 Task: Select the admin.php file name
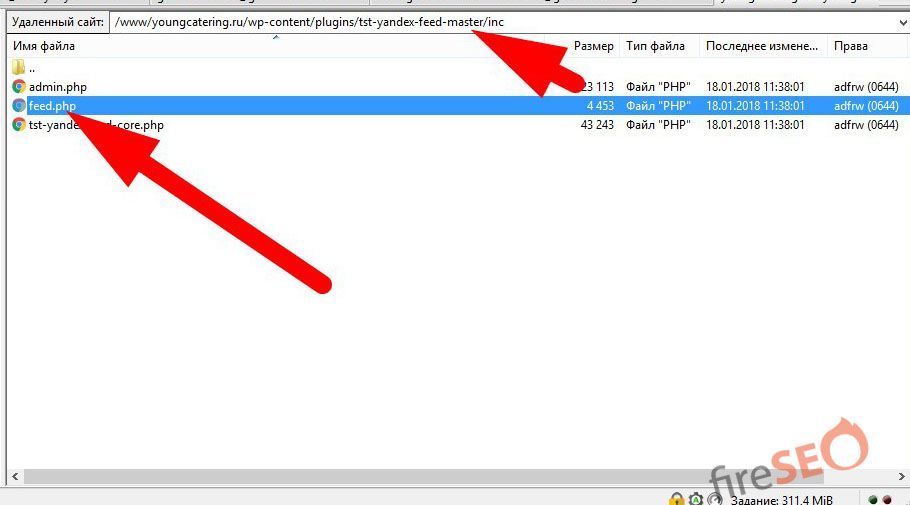coord(58,87)
